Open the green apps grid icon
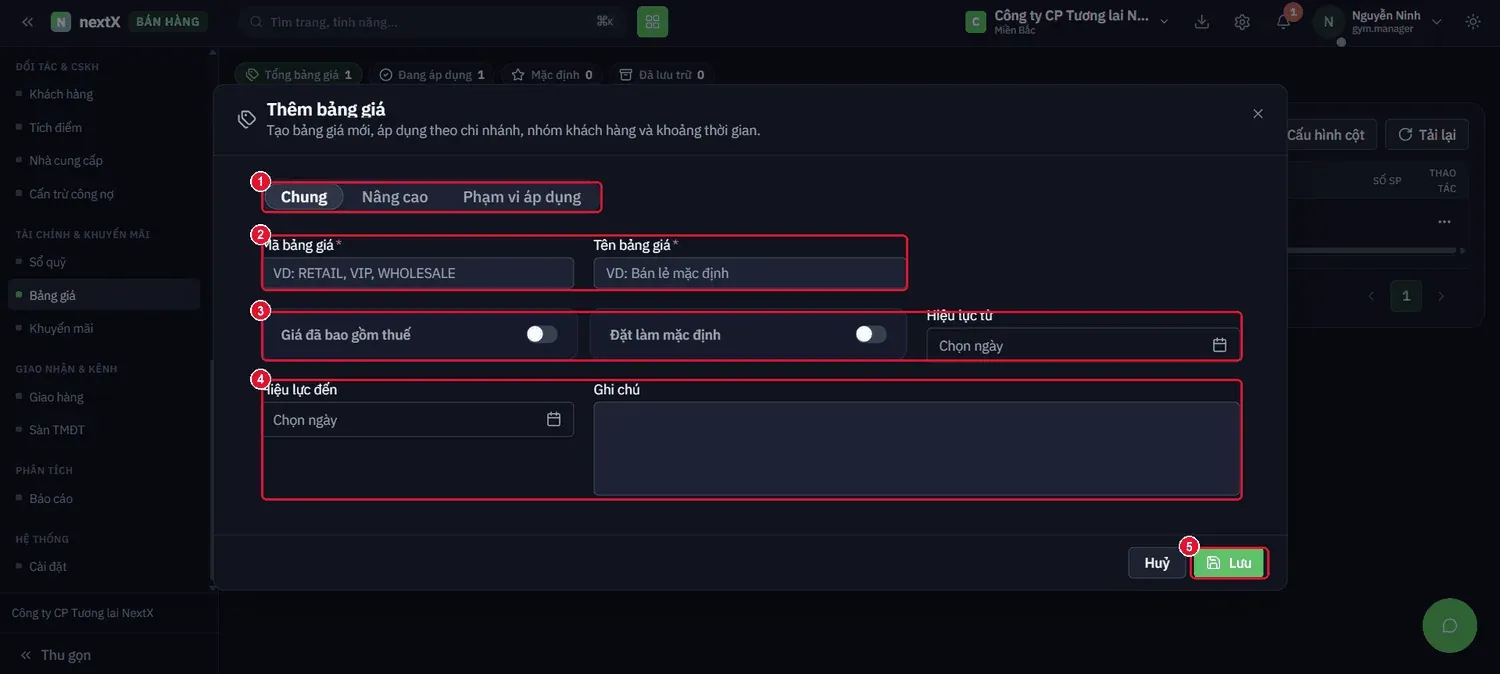Image resolution: width=1500 pixels, height=674 pixels. click(x=653, y=21)
